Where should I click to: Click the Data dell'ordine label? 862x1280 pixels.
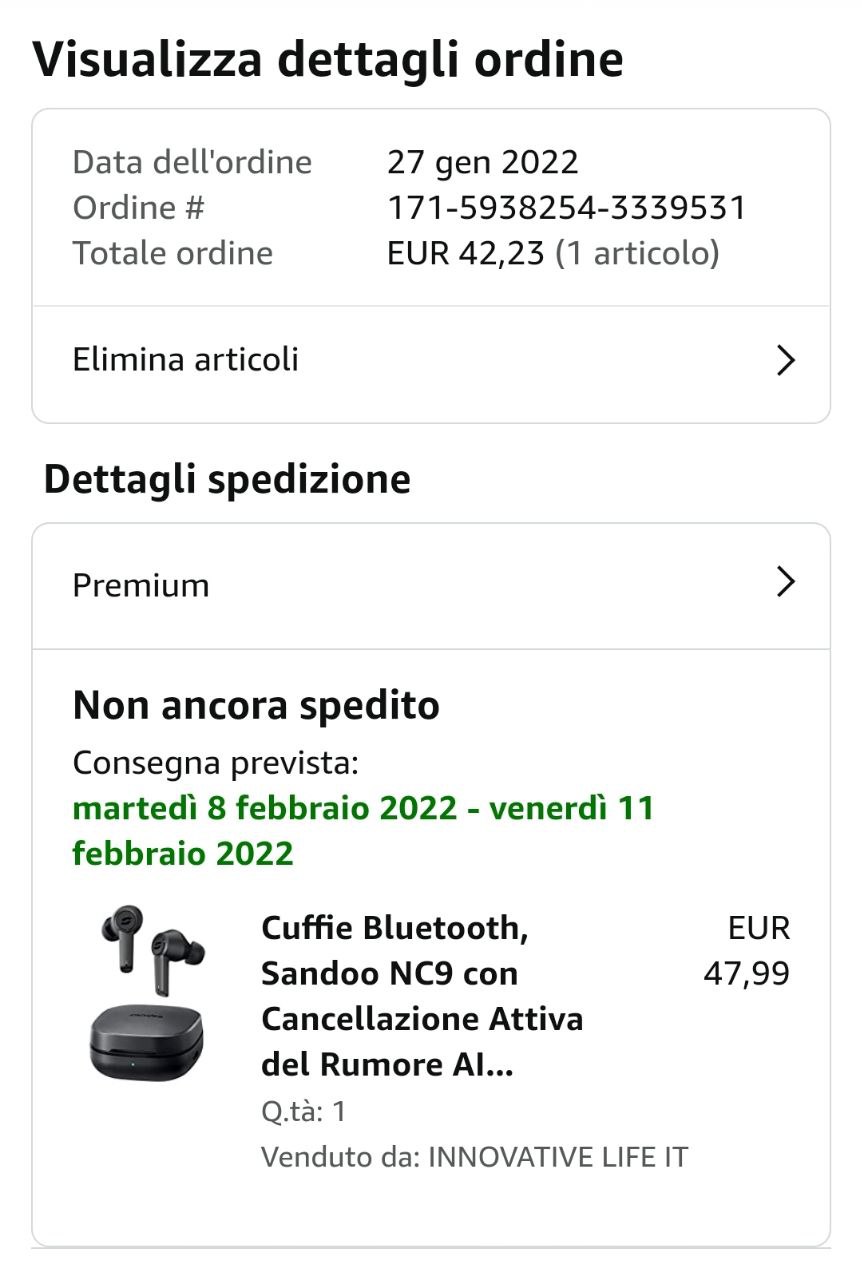click(x=192, y=162)
